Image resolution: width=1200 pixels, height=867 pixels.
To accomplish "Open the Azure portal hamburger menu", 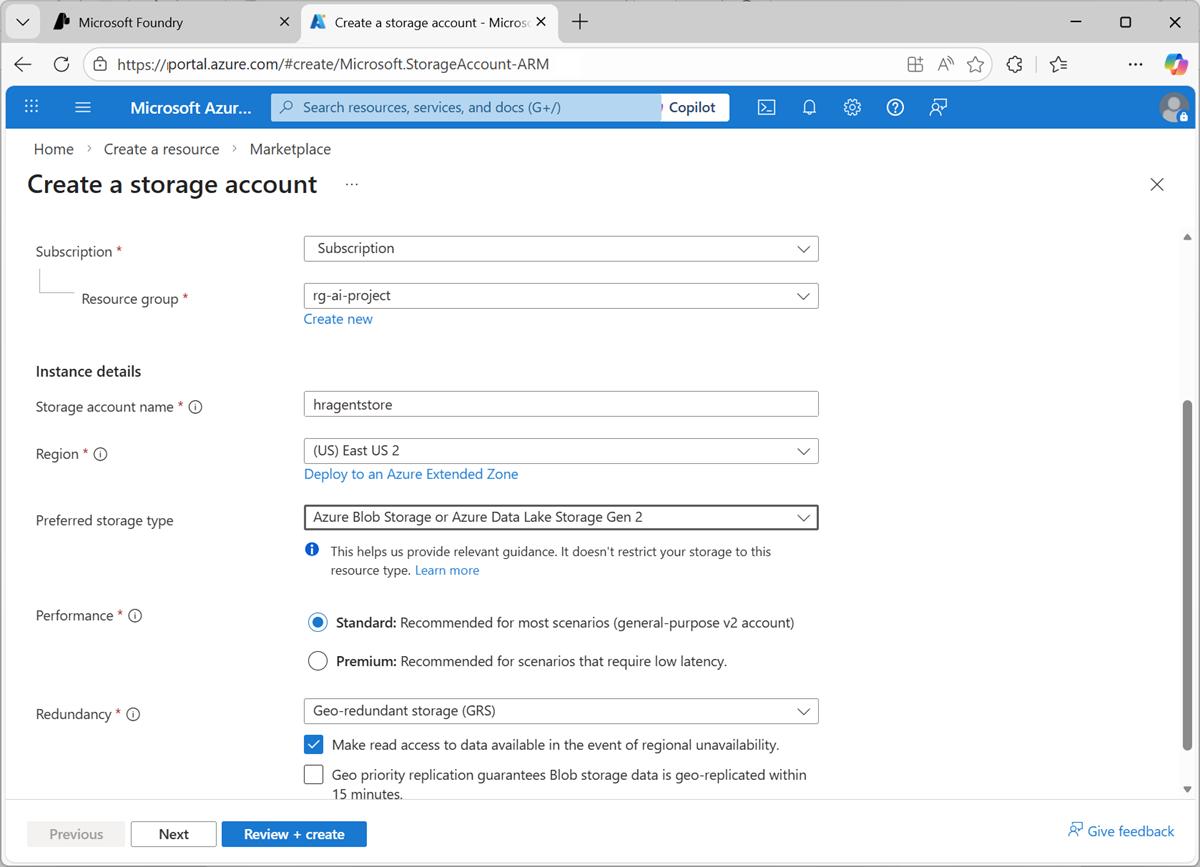I will [83, 107].
